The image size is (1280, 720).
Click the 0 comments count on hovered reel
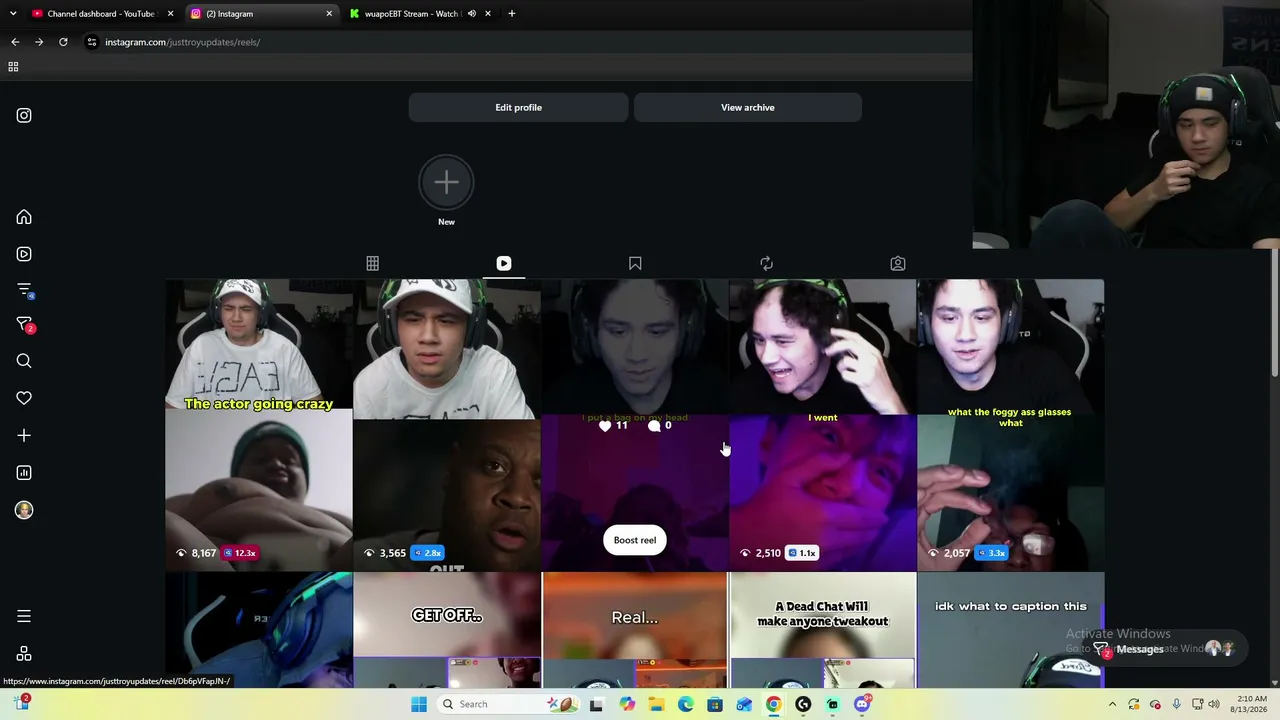[x=660, y=425]
